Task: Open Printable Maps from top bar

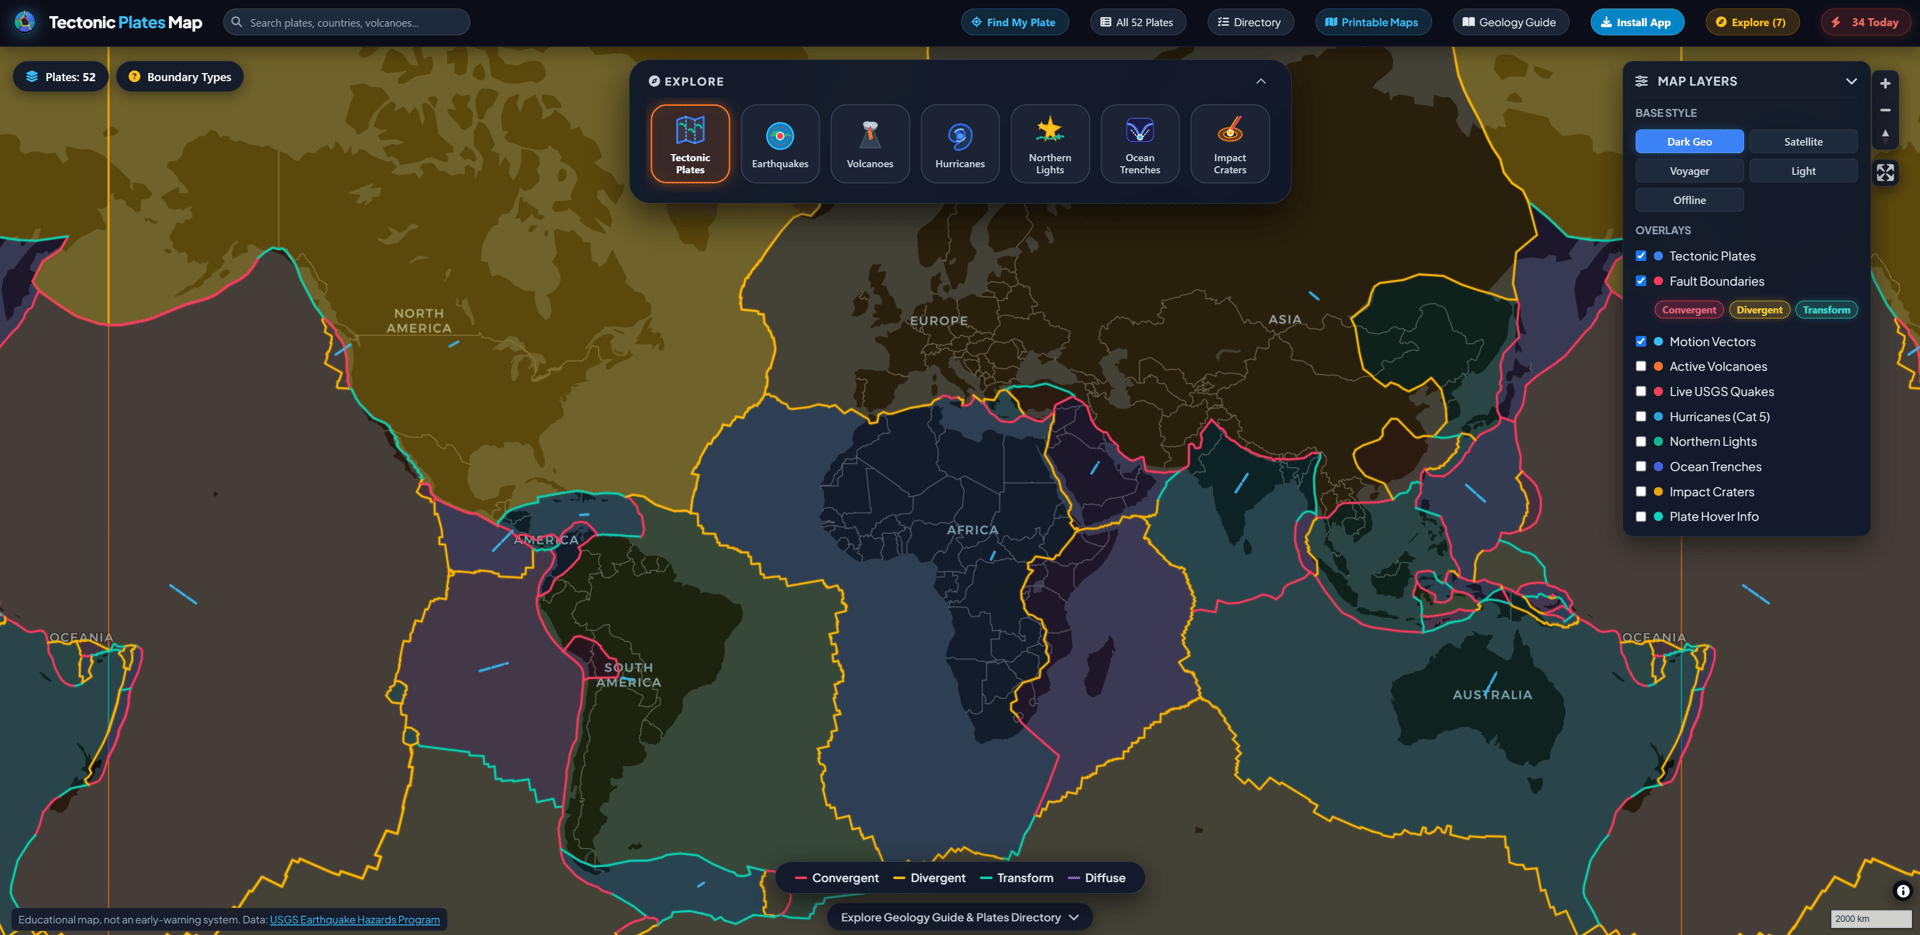Action: 1372,22
